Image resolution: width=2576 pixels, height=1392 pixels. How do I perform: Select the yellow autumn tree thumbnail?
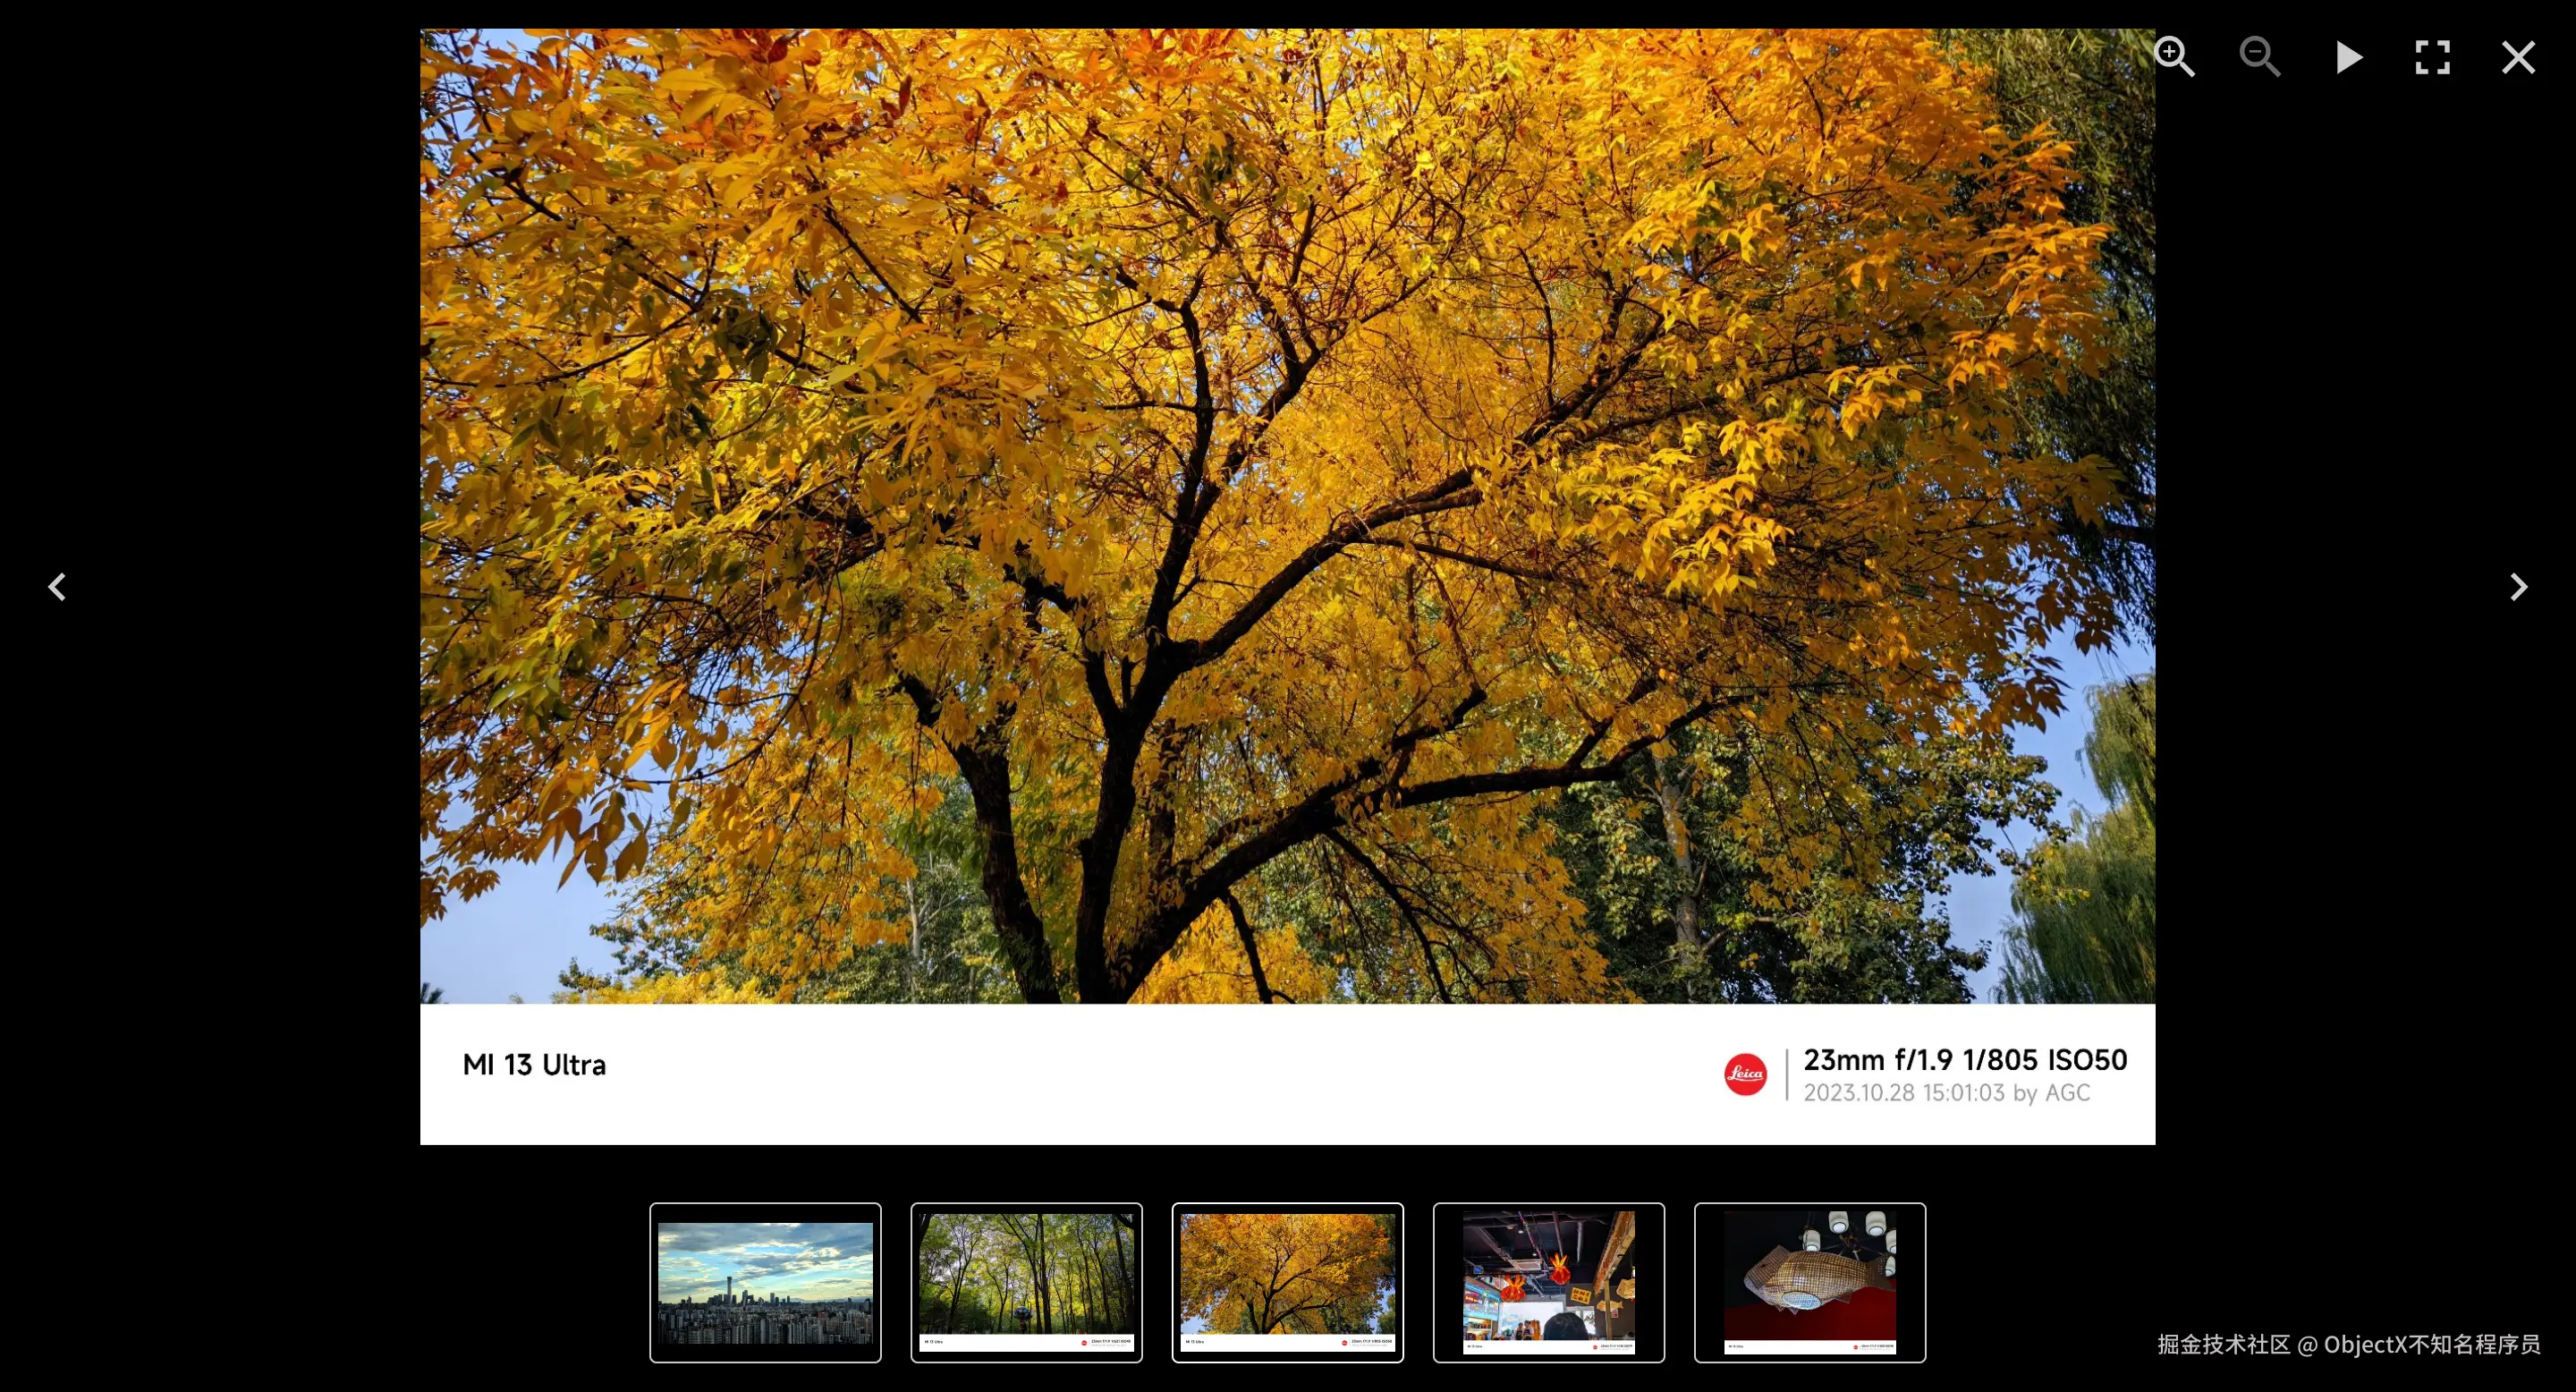[1287, 1282]
